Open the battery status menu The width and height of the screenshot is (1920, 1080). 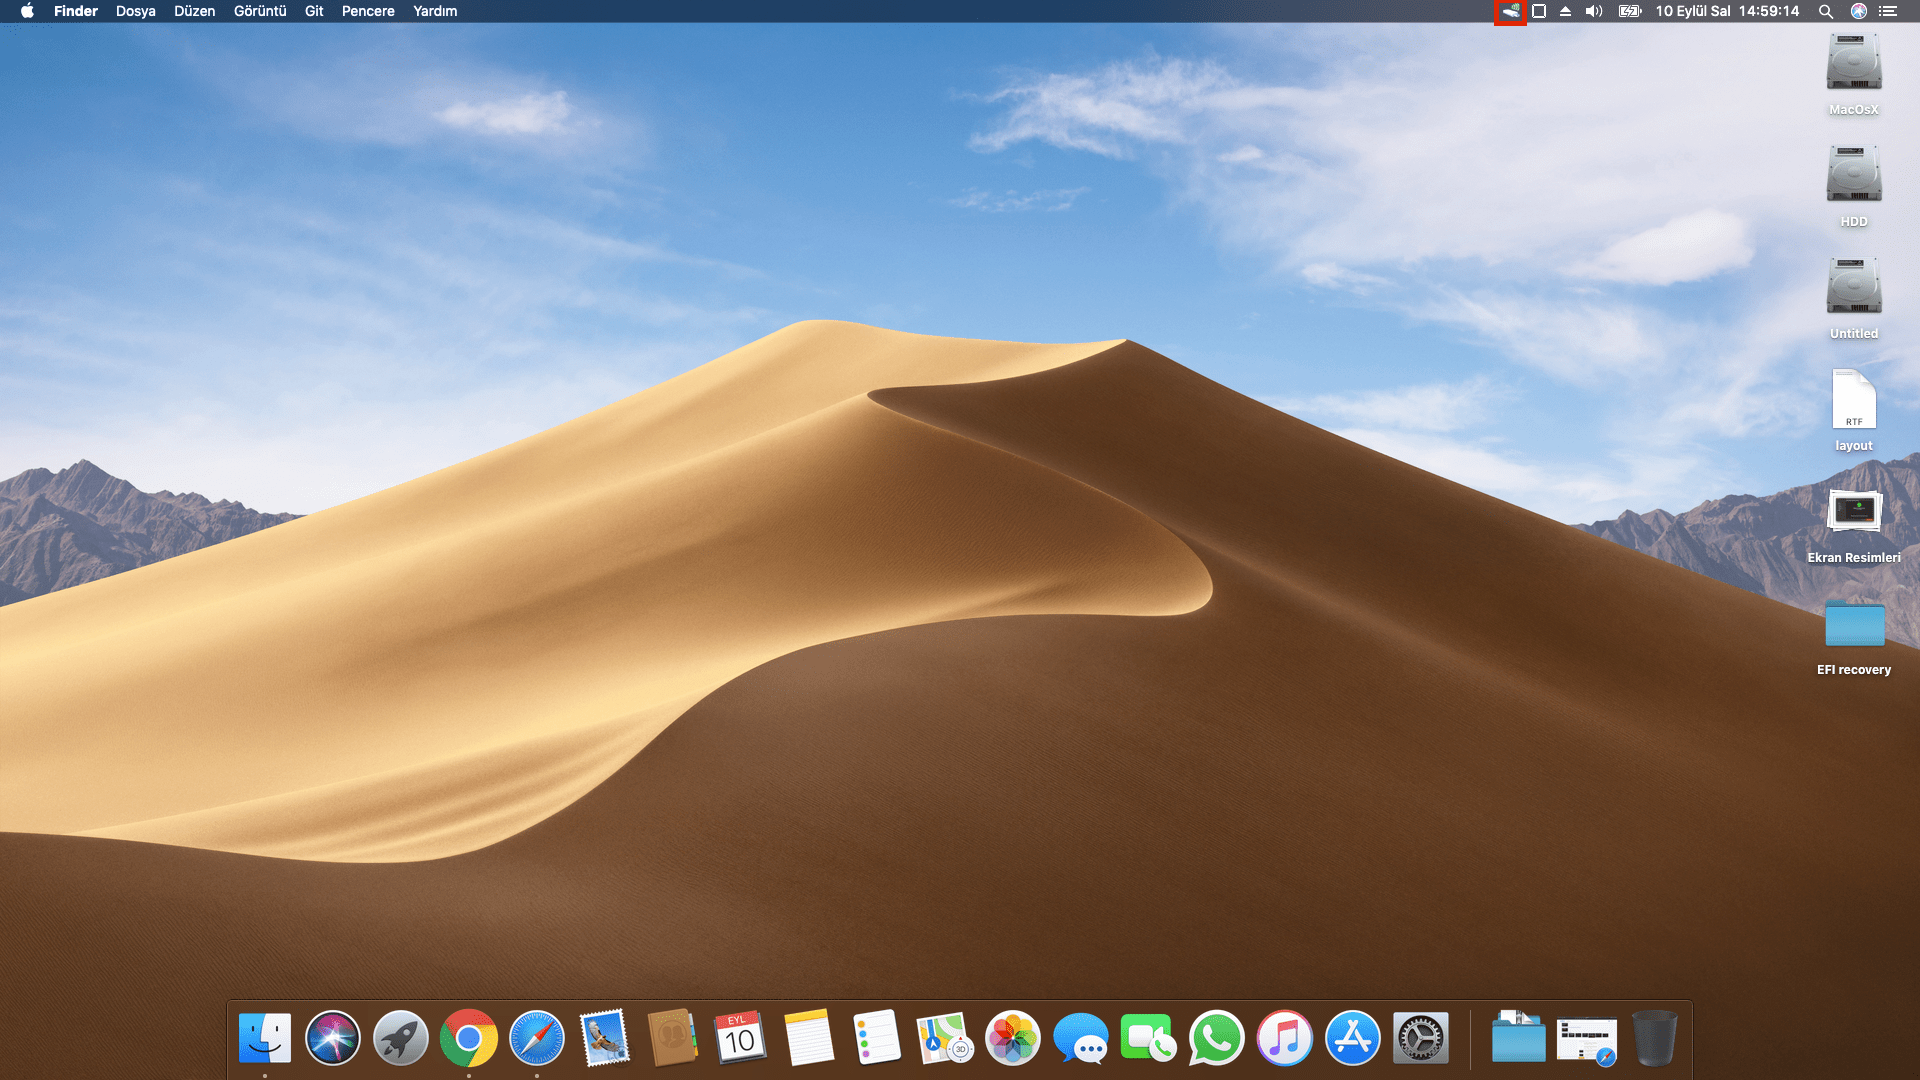pyautogui.click(x=1630, y=12)
